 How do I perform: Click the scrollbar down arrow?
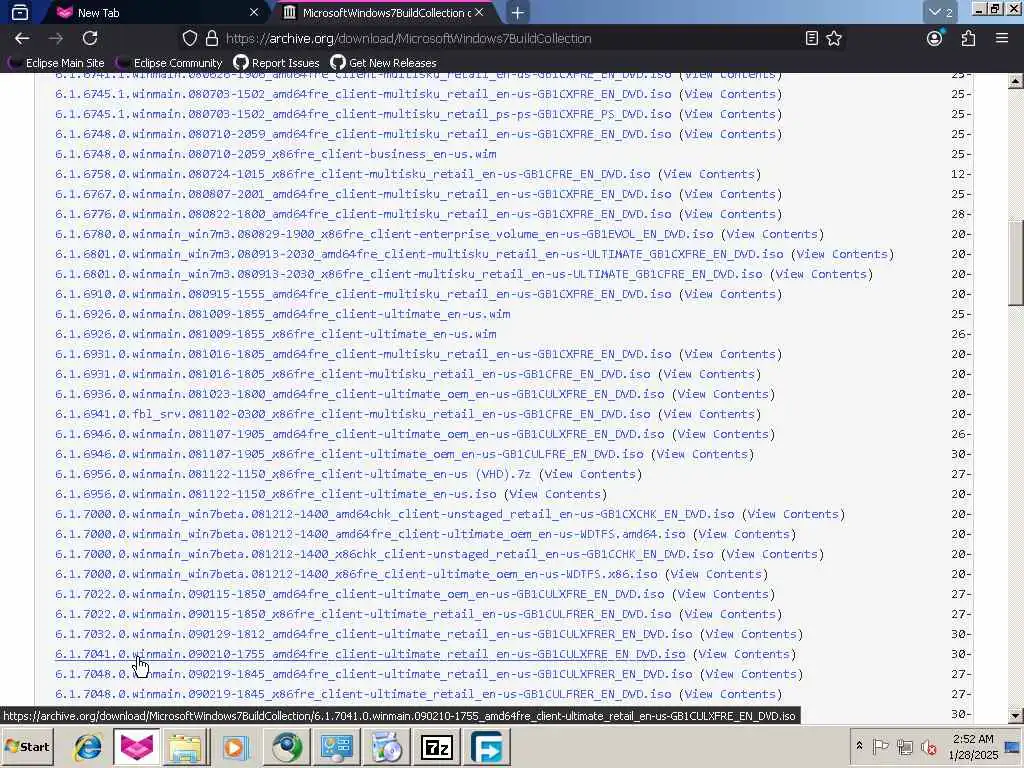[1015, 716]
